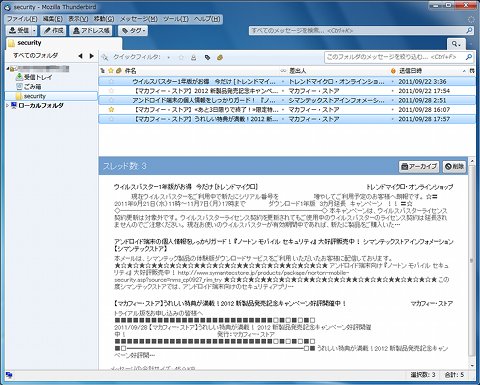This screenshot has height=385, width=480.
Task: Open the メッセージ(M) menu
Action: 139,19
